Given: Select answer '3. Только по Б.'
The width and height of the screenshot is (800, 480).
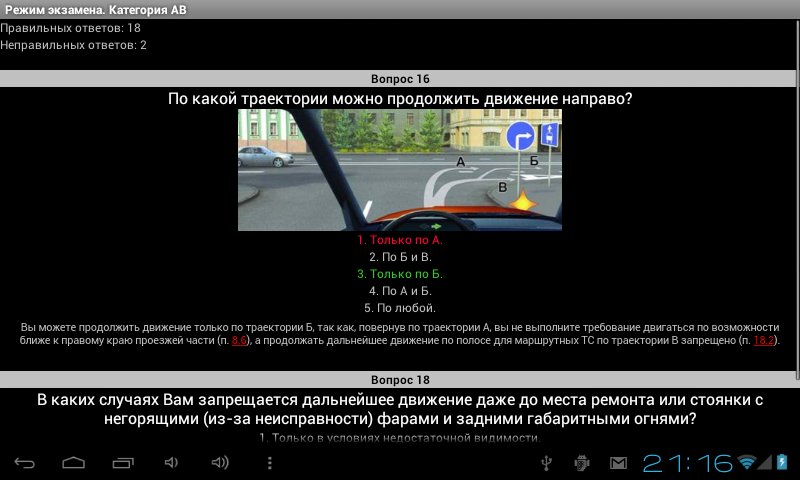Looking at the screenshot, I should tap(400, 274).
